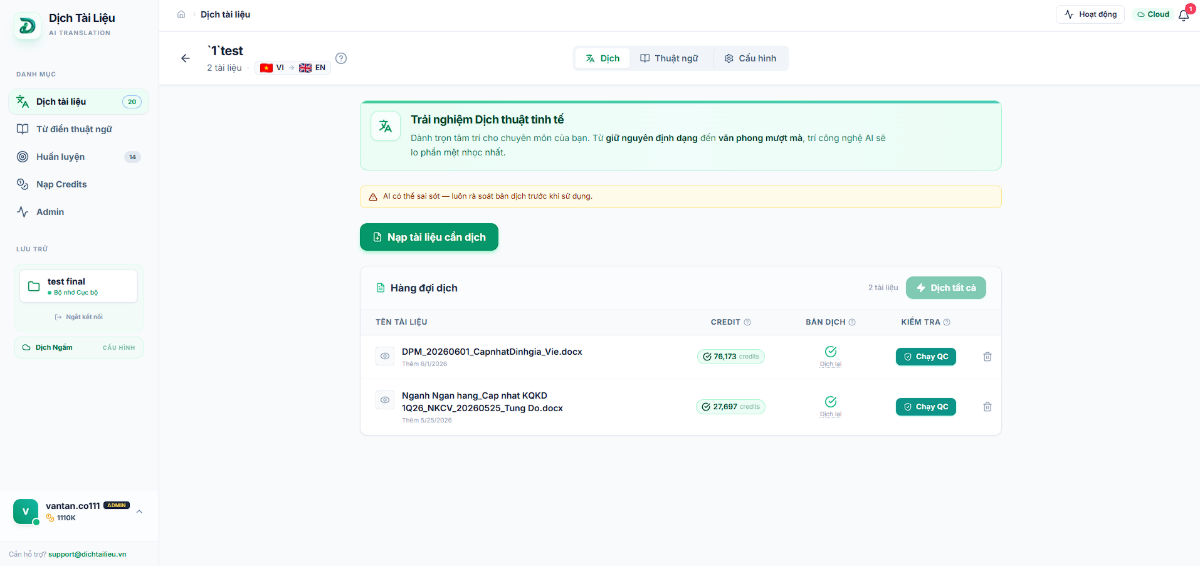Viewport: 1200px width, 566px height.
Task: Go to home via breadcrumb house icon
Action: pyautogui.click(x=181, y=14)
